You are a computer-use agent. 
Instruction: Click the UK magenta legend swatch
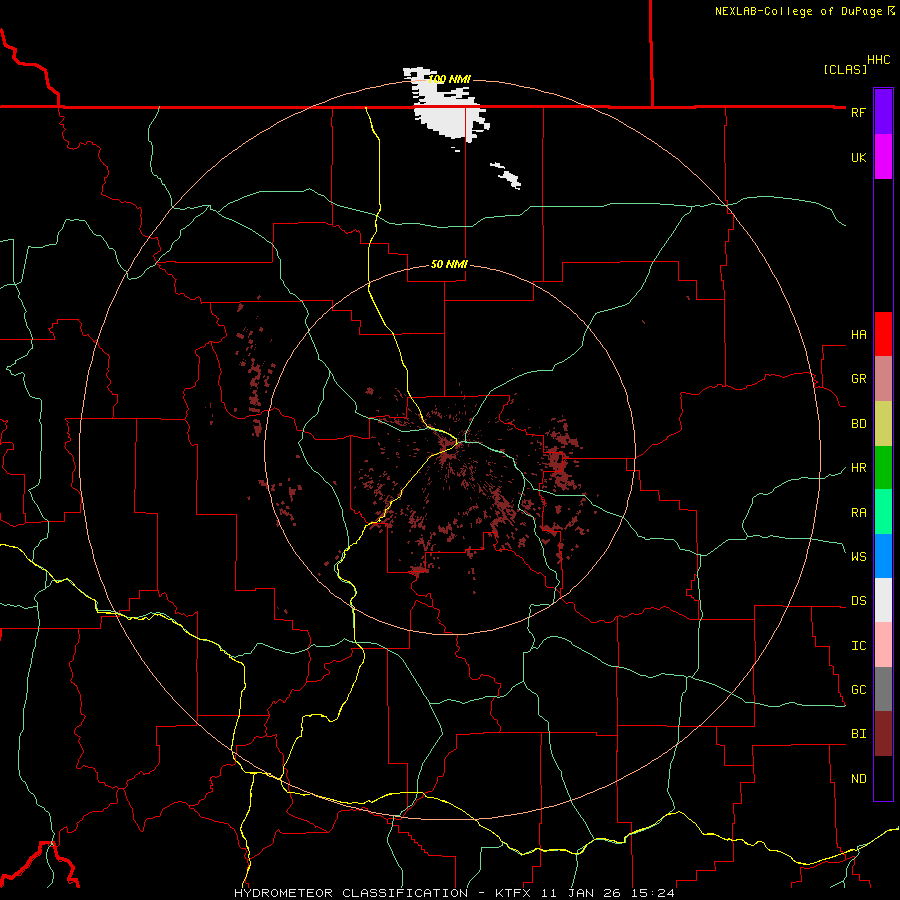(883, 157)
